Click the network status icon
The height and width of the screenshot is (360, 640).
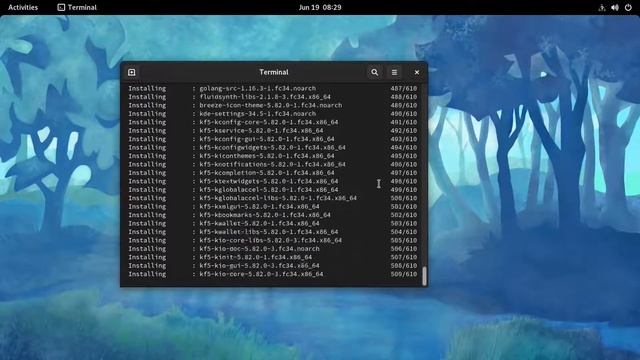[602, 7]
